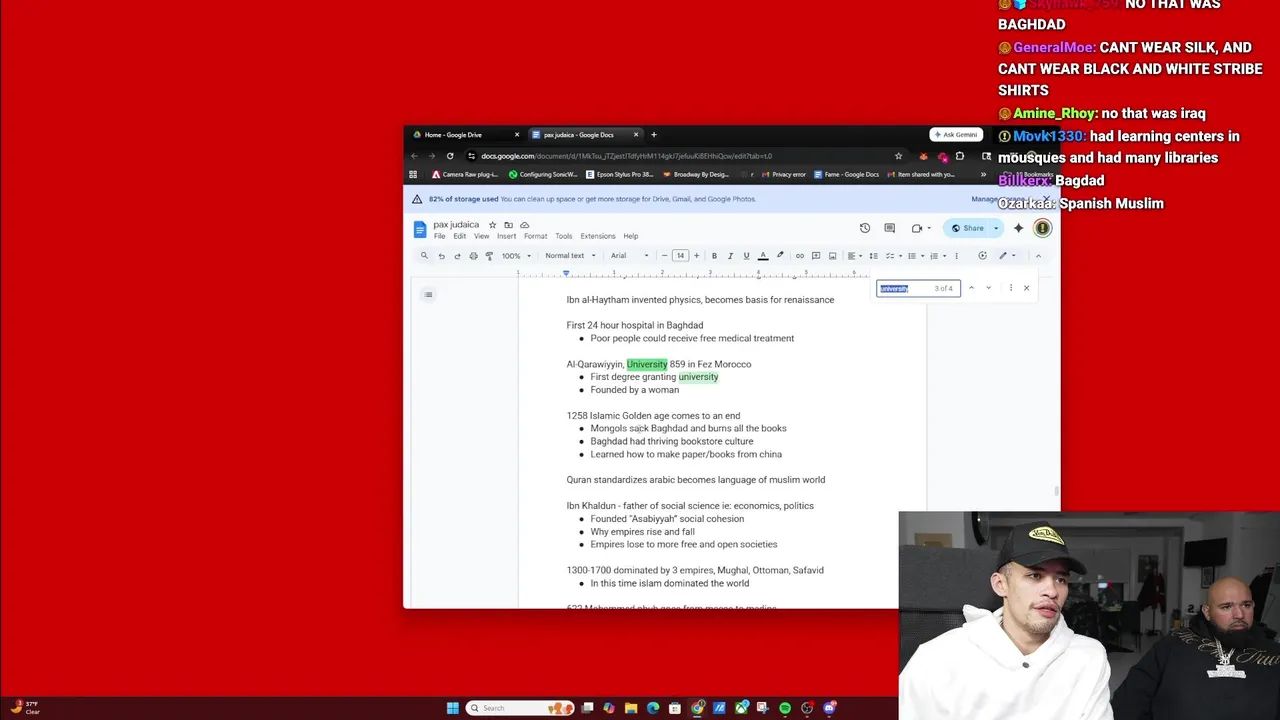Open the Arial font dropdown

(x=630, y=256)
